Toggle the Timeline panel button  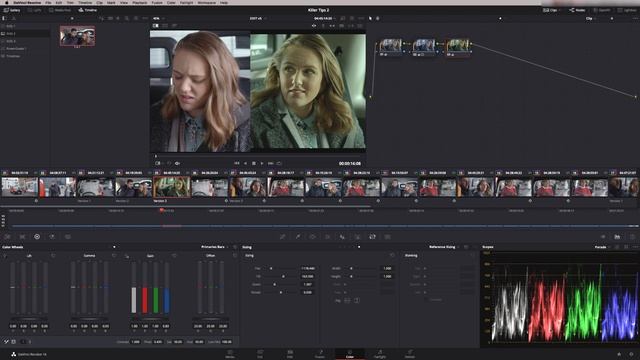88,10
